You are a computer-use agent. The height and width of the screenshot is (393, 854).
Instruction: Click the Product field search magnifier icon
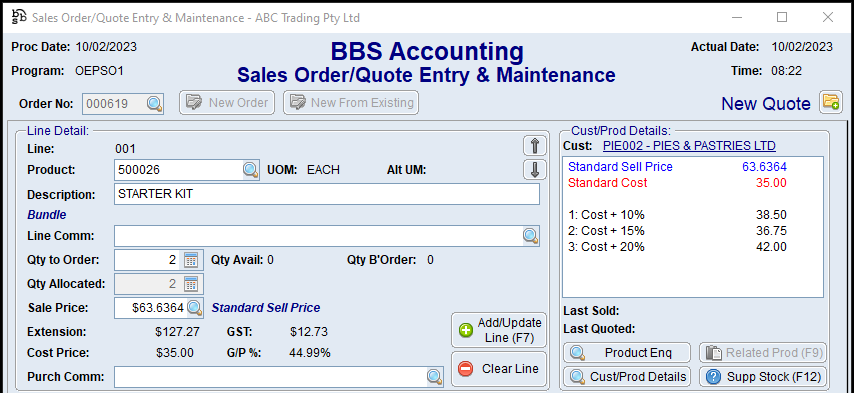pos(251,170)
